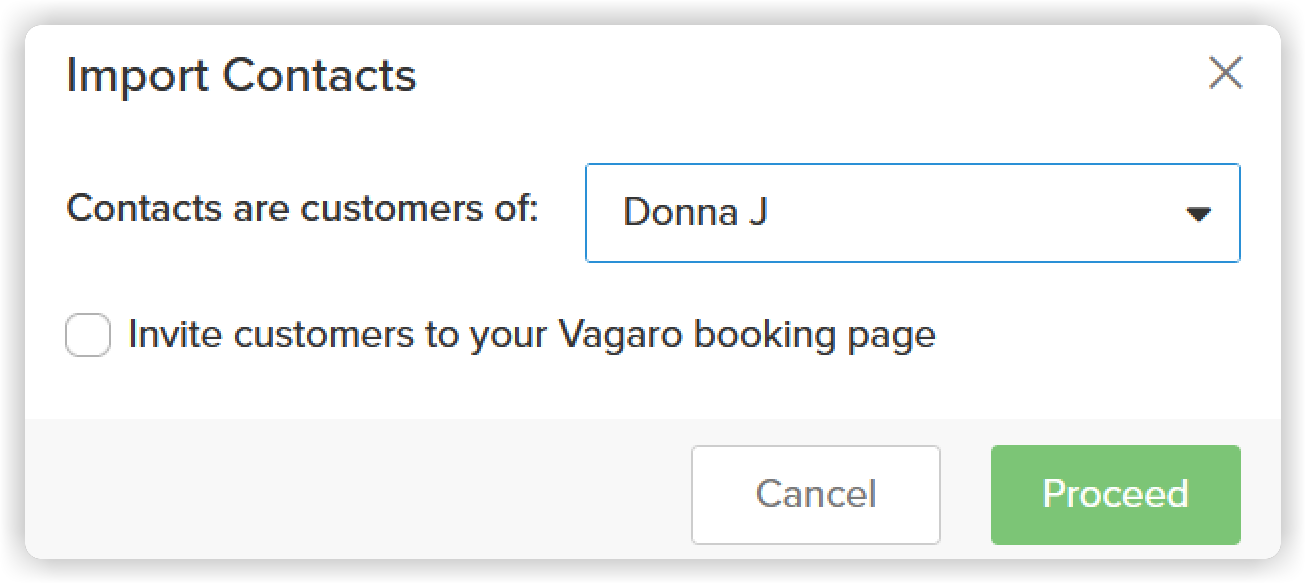Click the X icon beside the dialog title

pos(1225,73)
